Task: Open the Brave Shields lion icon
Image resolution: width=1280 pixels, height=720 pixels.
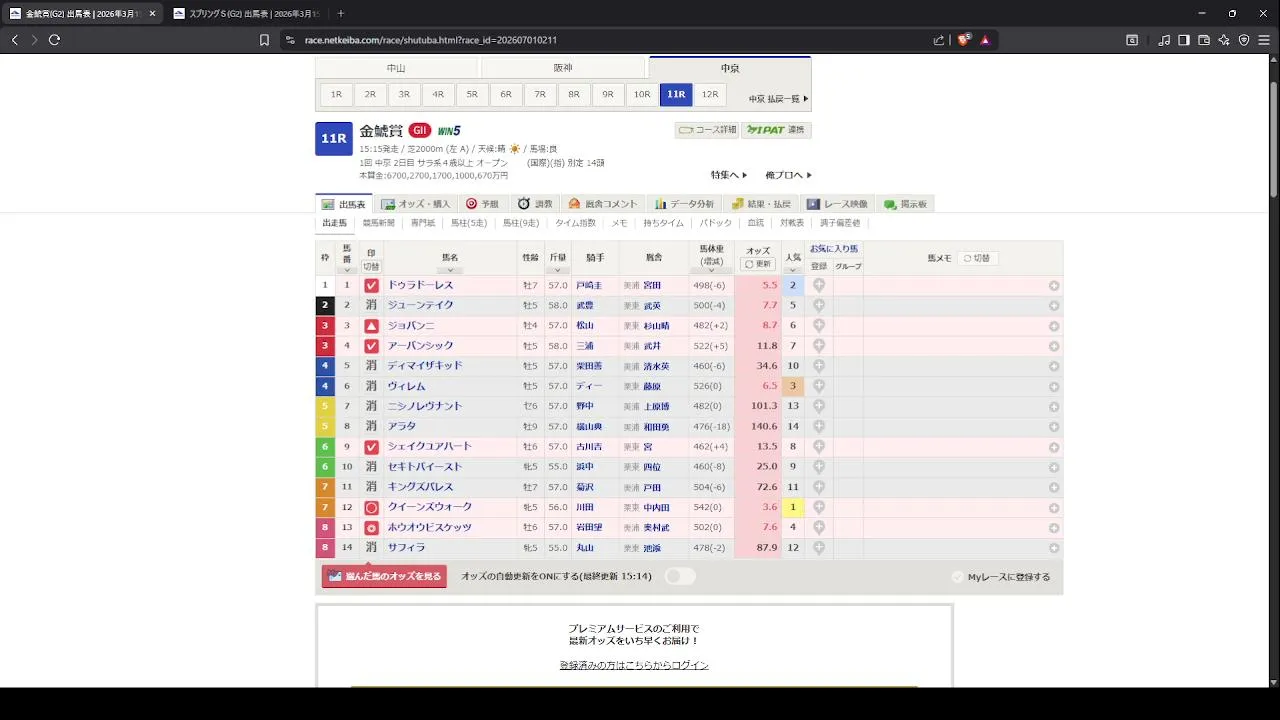Action: tap(964, 40)
